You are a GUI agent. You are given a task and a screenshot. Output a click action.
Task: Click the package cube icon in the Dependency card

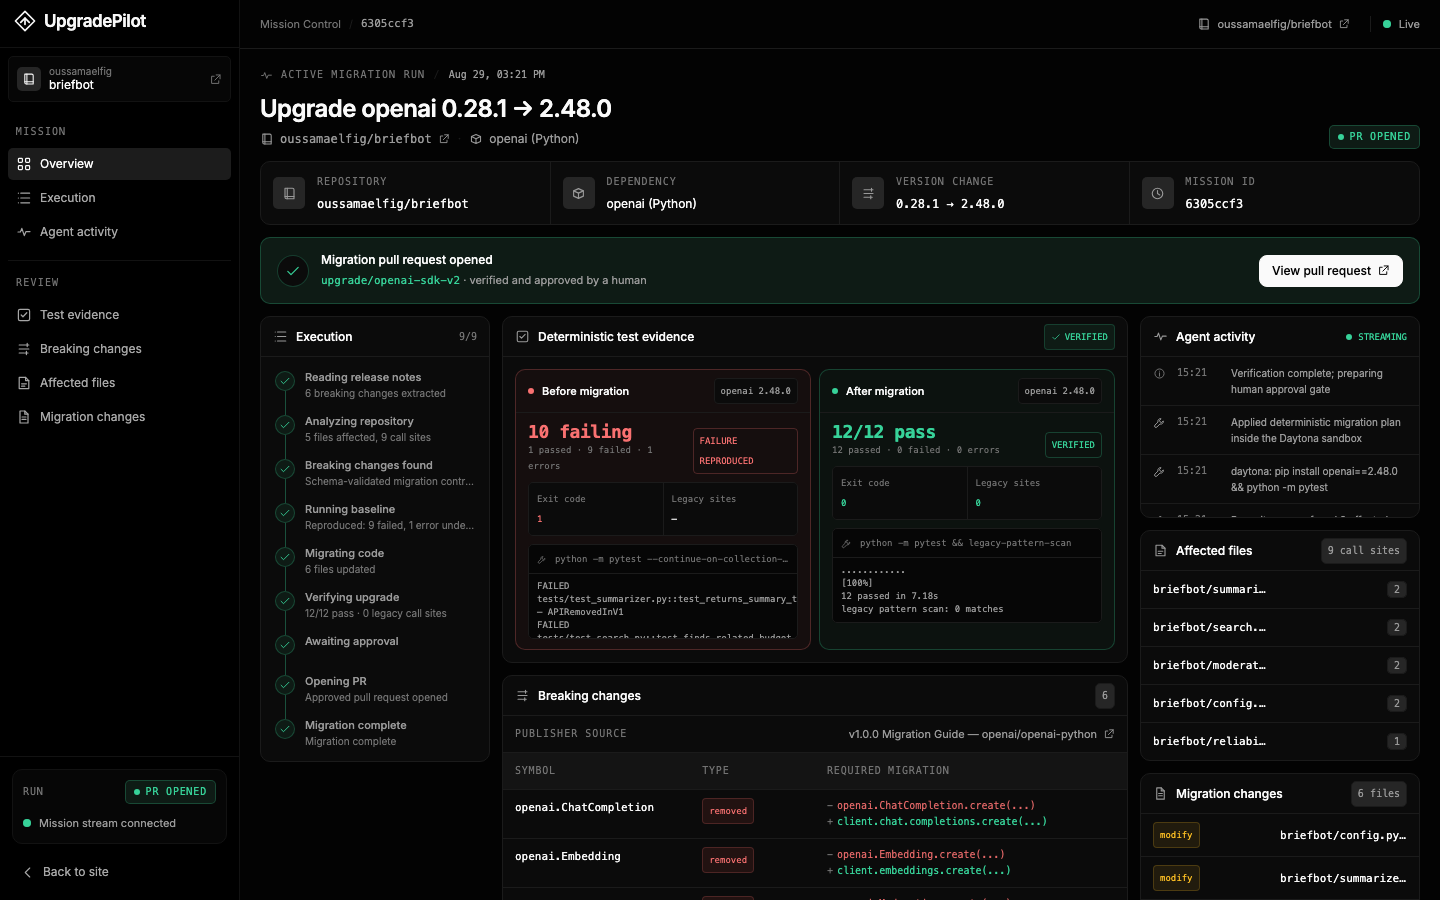578,193
